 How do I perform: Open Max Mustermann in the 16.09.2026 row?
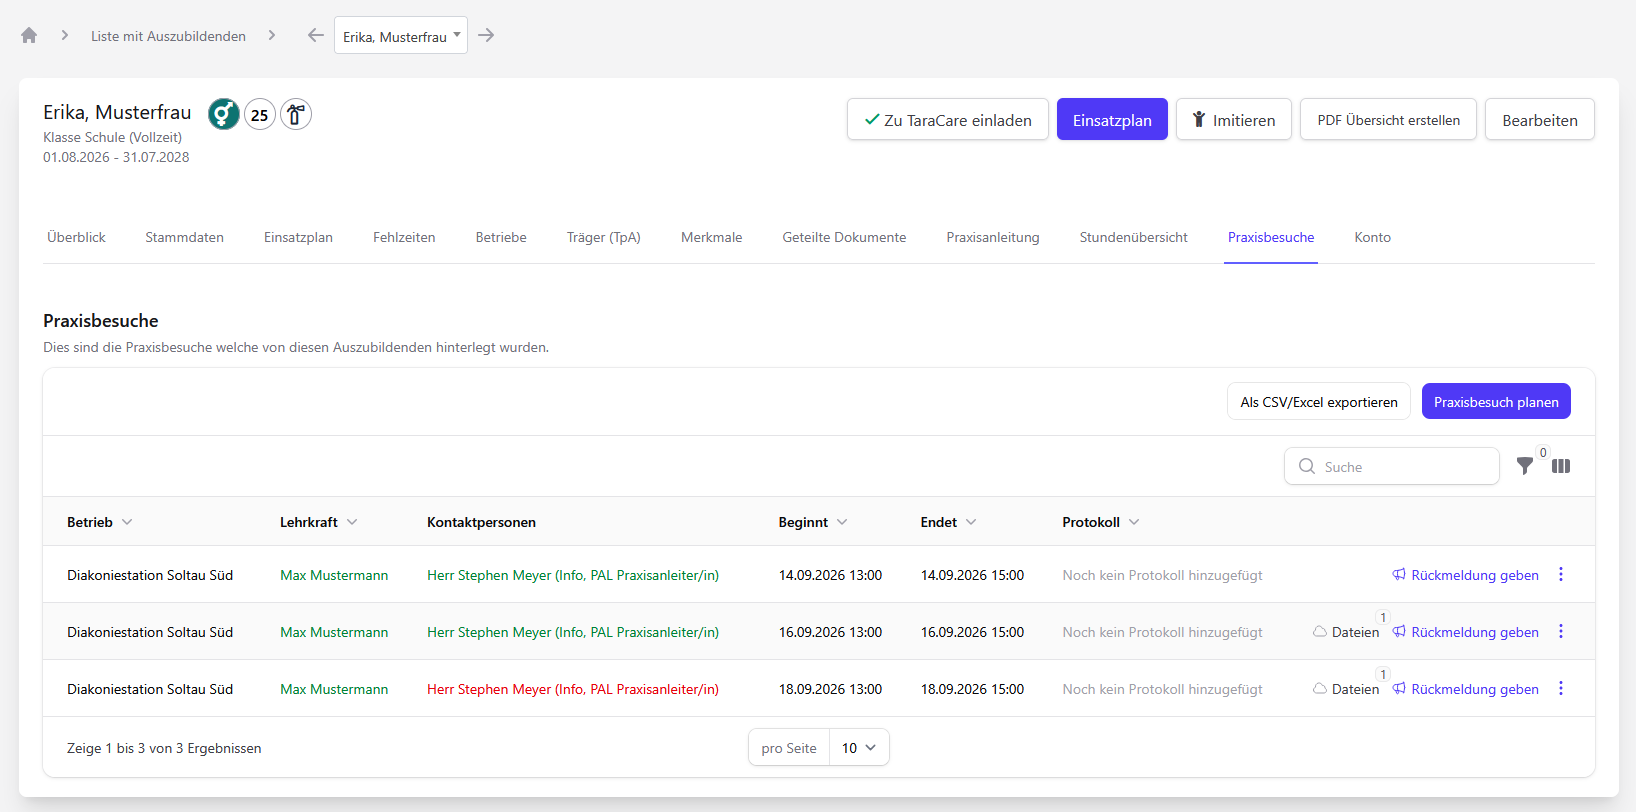tap(334, 632)
